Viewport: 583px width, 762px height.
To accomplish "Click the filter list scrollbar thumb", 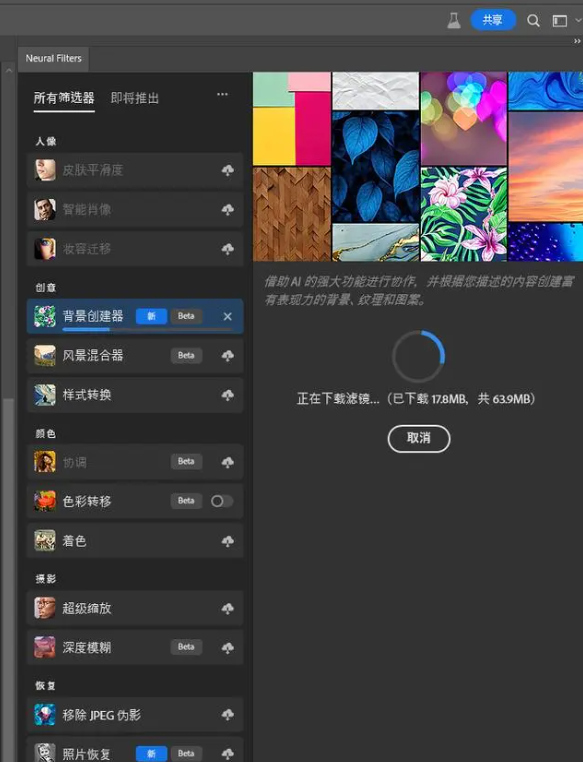I will [8, 578].
